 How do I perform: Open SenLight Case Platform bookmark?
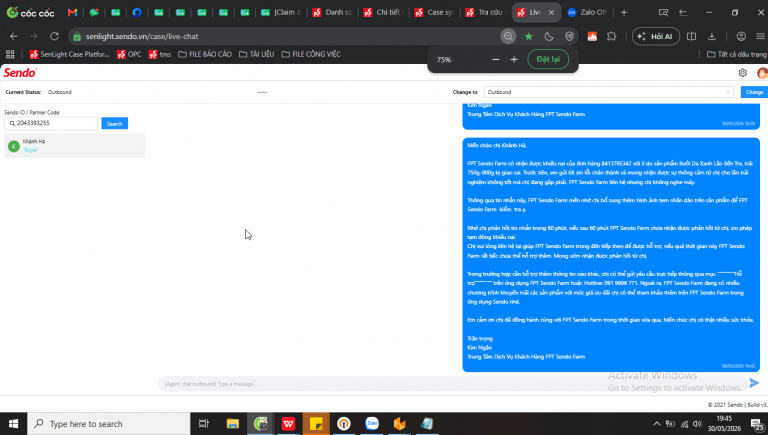click(x=70, y=54)
